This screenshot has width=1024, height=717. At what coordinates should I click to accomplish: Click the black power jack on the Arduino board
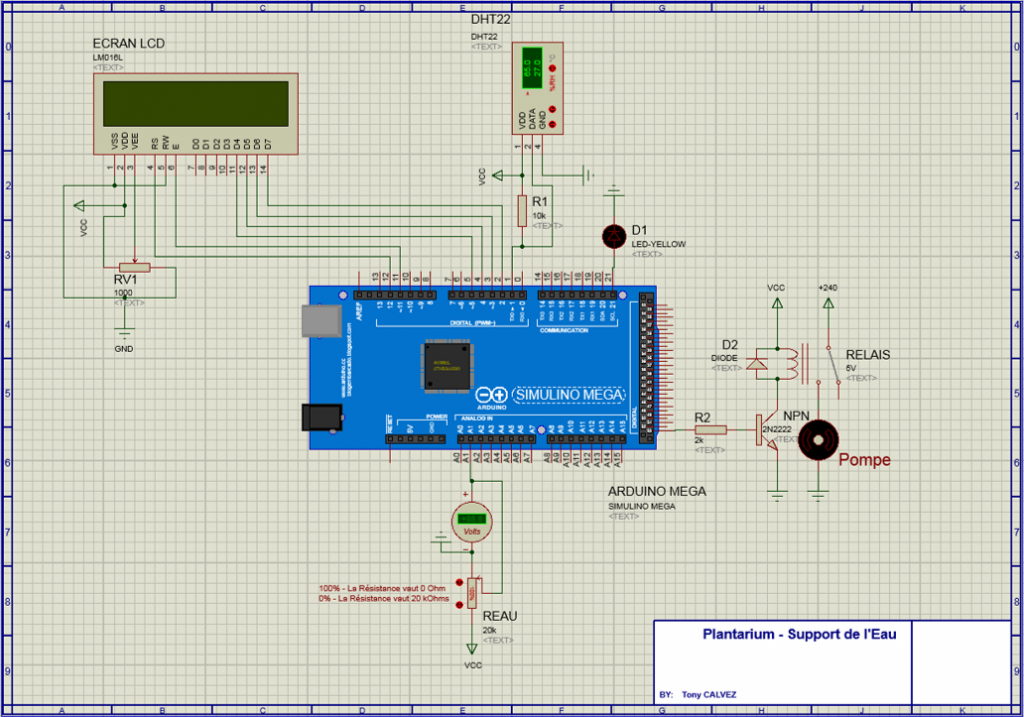322,417
